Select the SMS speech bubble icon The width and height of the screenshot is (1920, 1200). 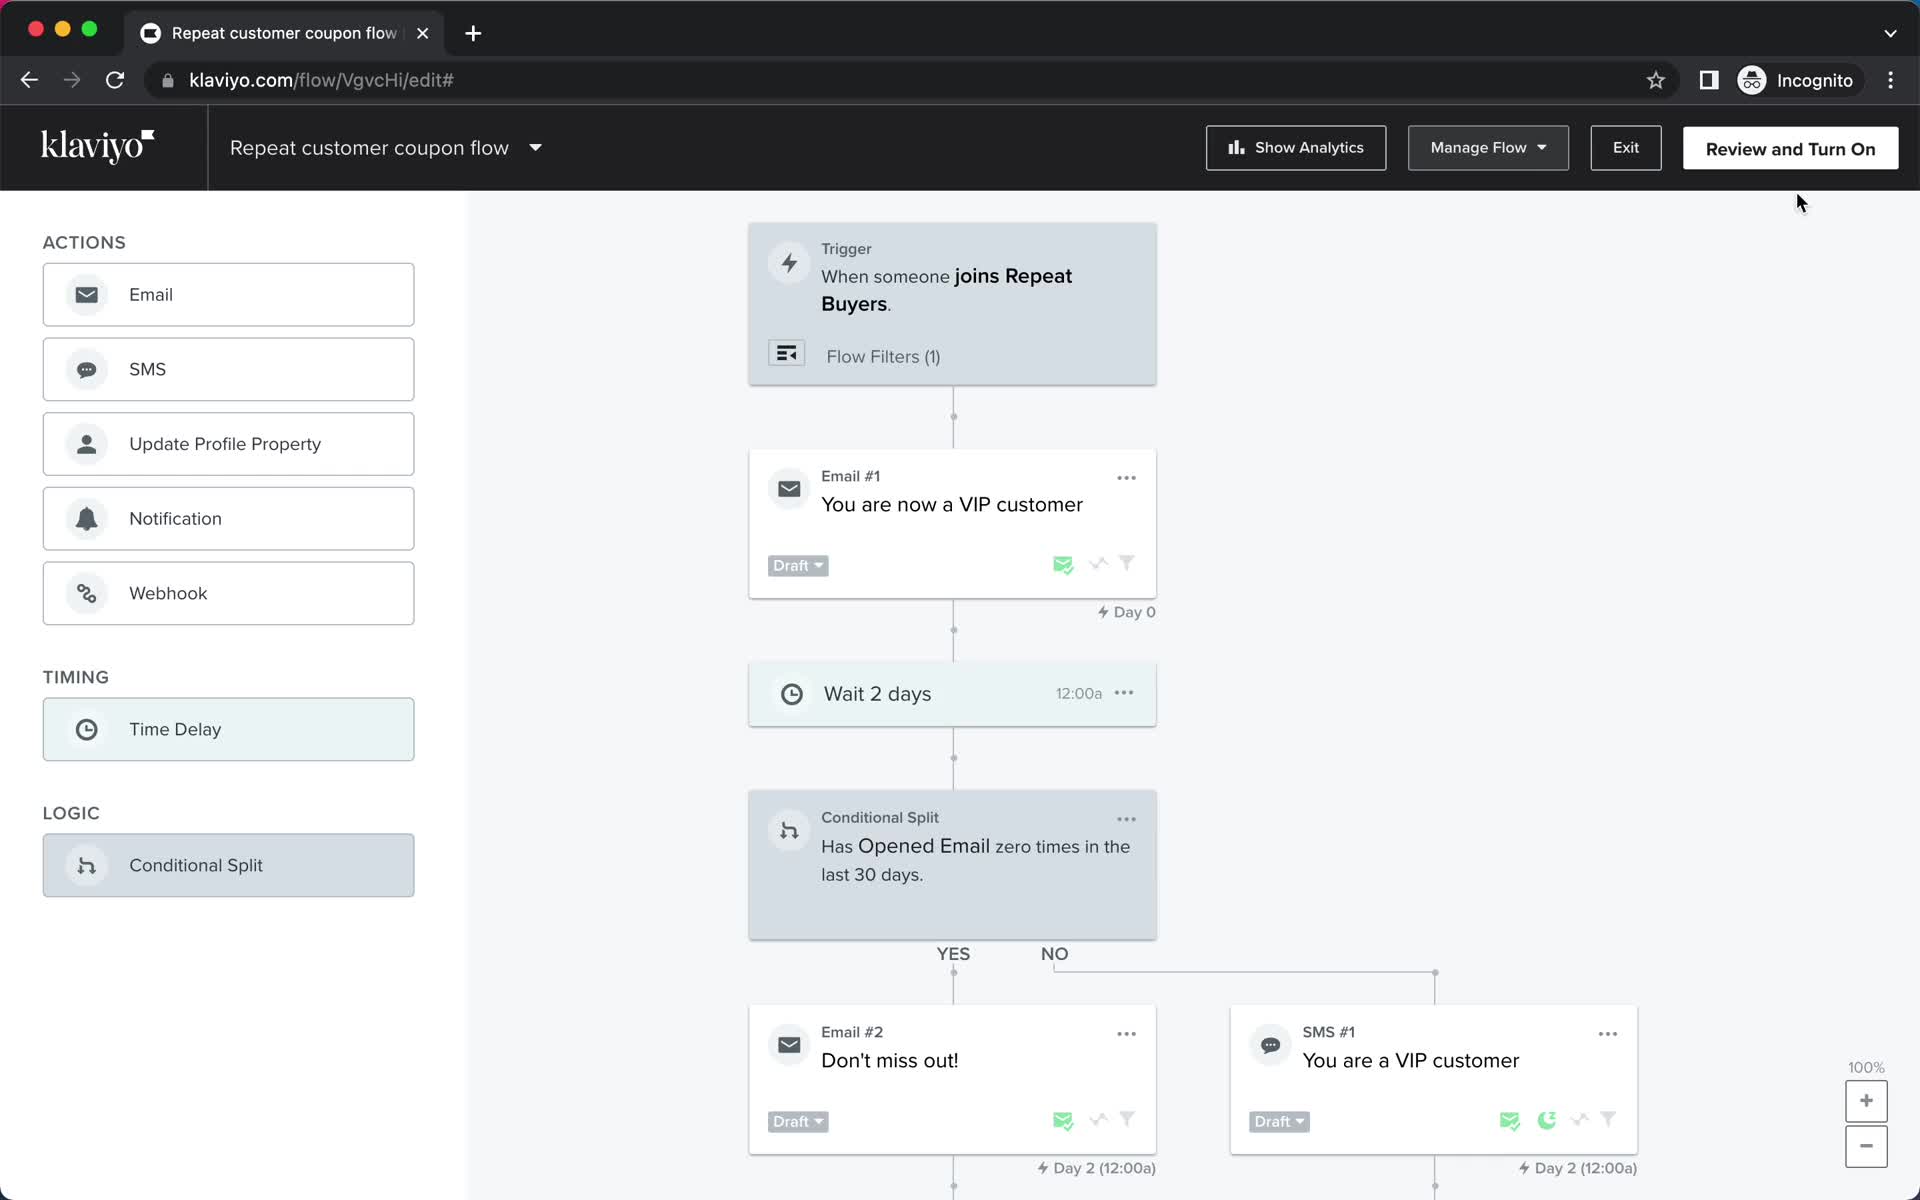click(87, 370)
